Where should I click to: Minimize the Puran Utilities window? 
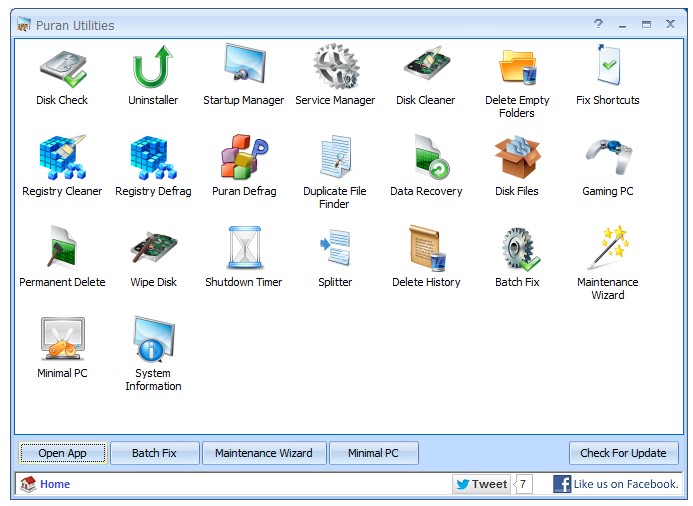pos(623,25)
